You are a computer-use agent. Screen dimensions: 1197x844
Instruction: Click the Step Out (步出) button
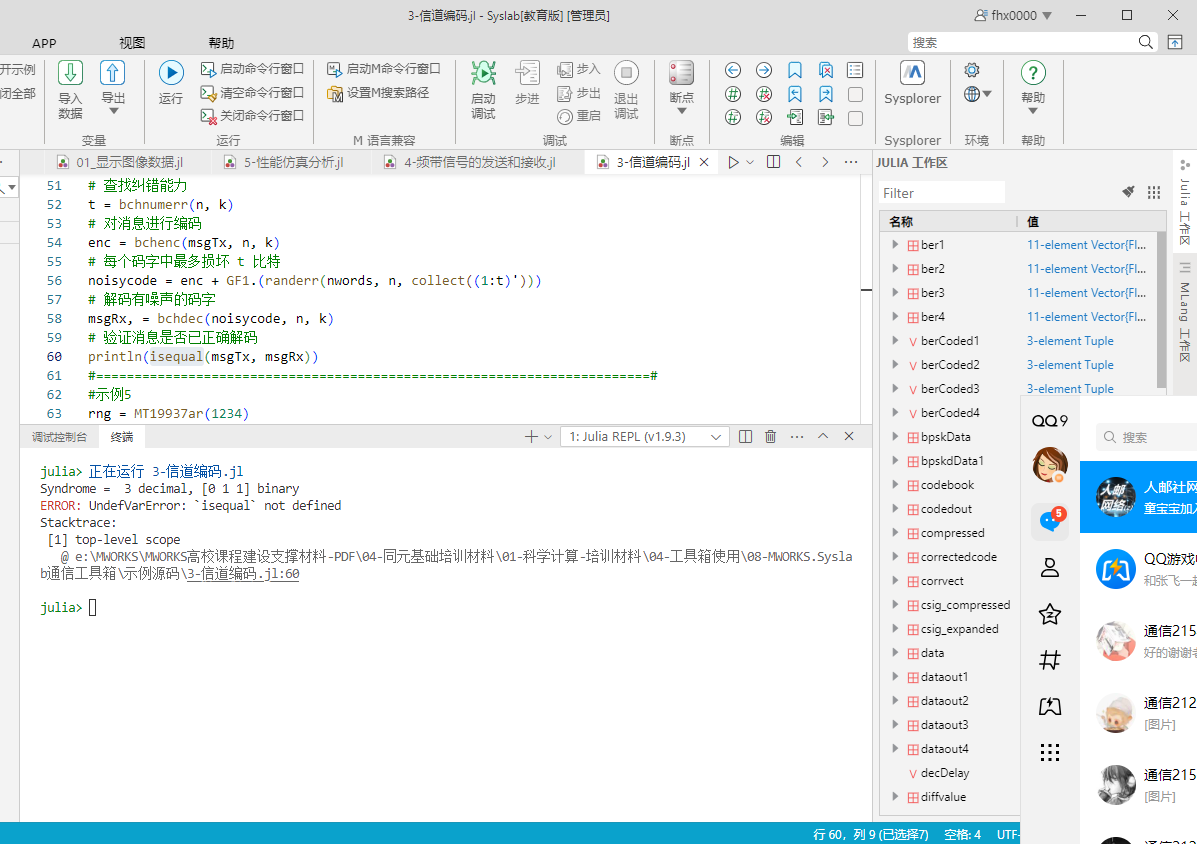tap(578, 93)
